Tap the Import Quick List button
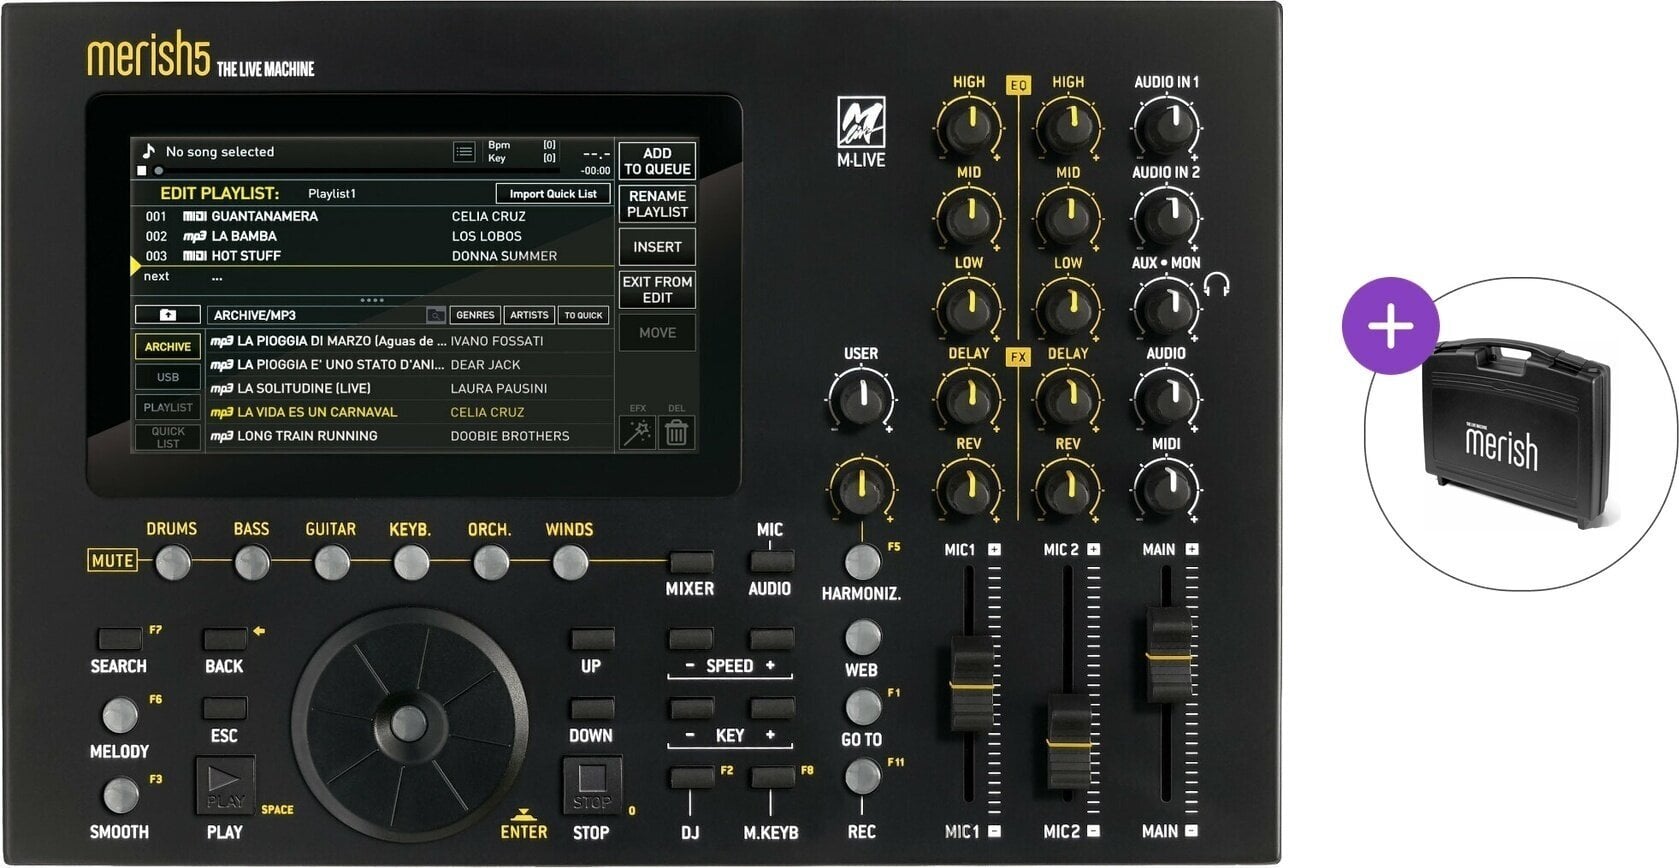1679x868 pixels. [x=553, y=194]
